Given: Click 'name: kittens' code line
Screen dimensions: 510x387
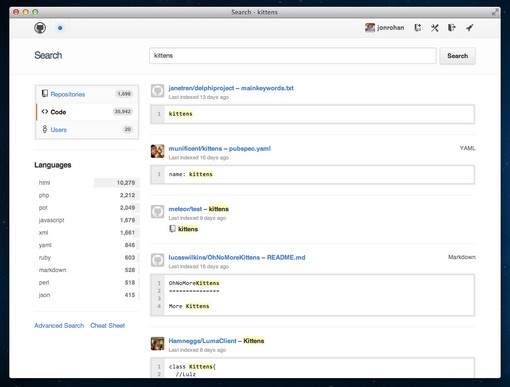Looking at the screenshot, I should 190,174.
